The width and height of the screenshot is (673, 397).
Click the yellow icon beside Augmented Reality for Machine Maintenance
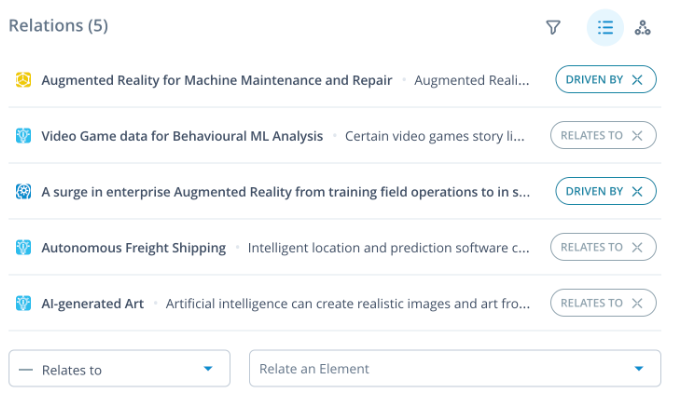[x=23, y=80]
